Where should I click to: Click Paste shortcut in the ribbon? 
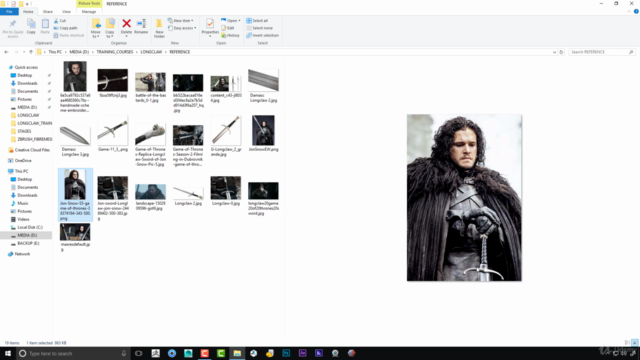[69, 35]
